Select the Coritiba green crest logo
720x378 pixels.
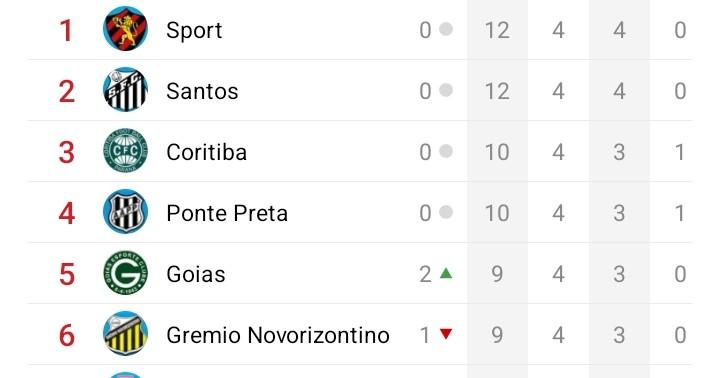(x=125, y=151)
